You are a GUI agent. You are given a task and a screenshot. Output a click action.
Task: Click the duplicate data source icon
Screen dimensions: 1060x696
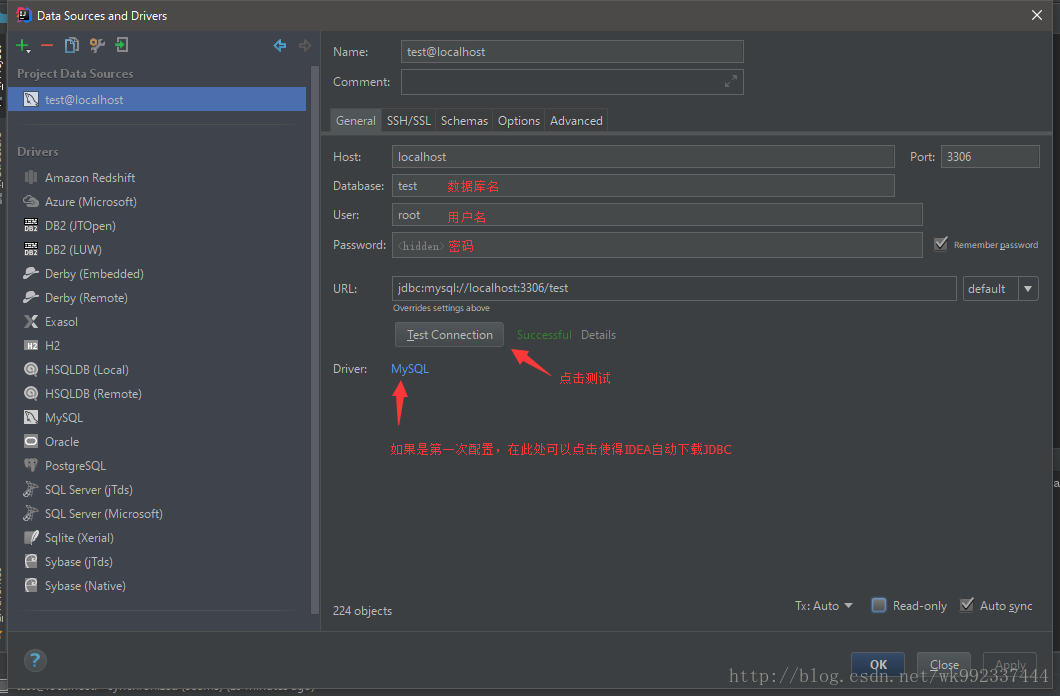(71, 45)
